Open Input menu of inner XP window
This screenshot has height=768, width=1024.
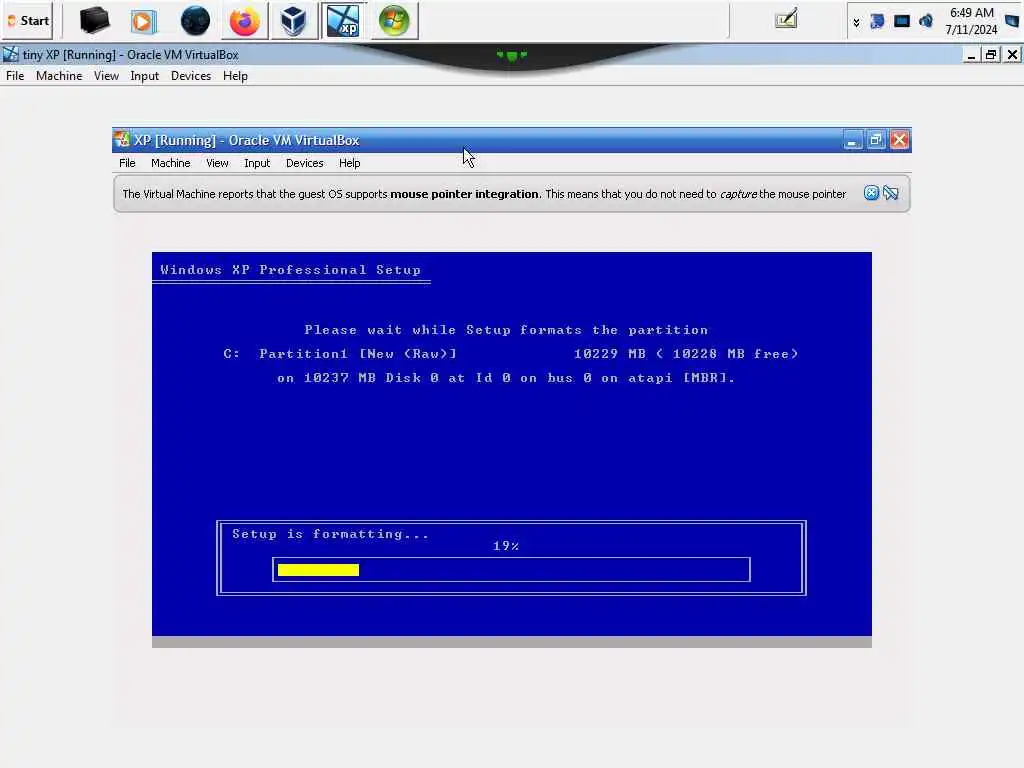pos(257,163)
